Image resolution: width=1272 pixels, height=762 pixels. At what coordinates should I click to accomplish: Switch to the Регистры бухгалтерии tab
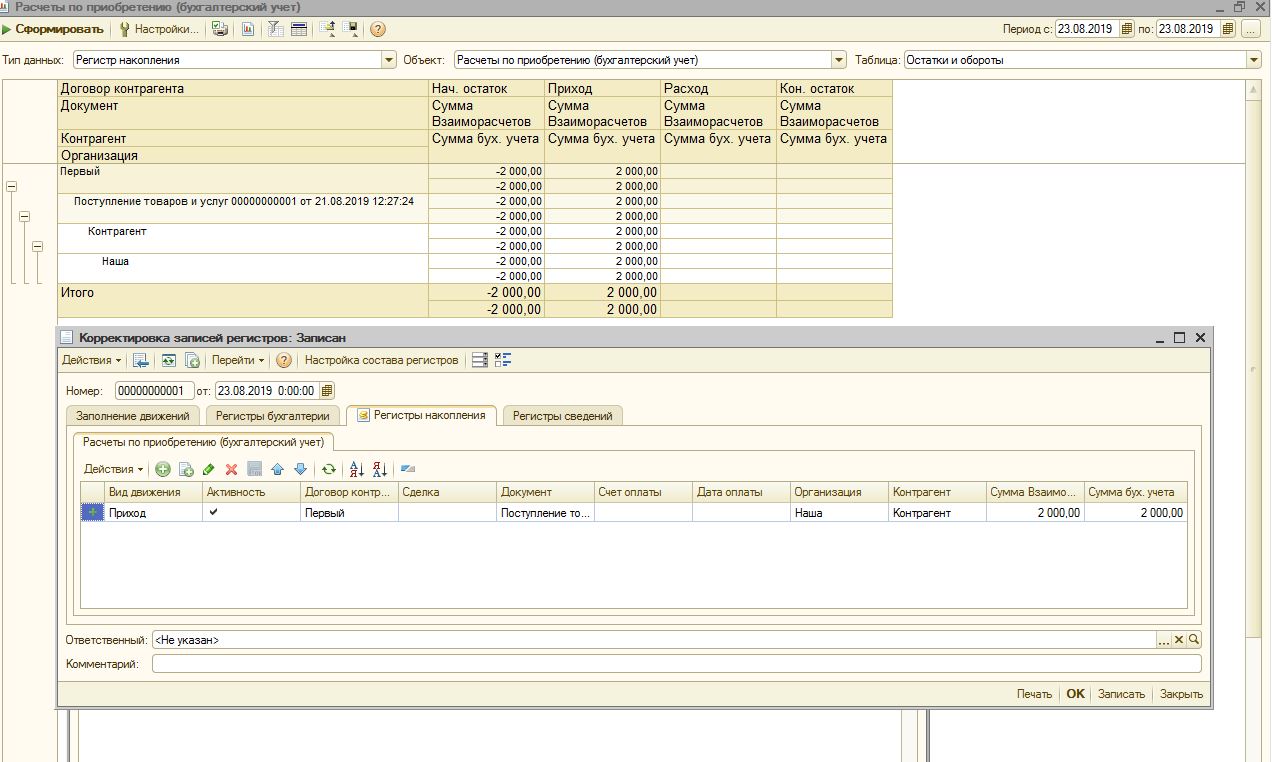[272, 416]
